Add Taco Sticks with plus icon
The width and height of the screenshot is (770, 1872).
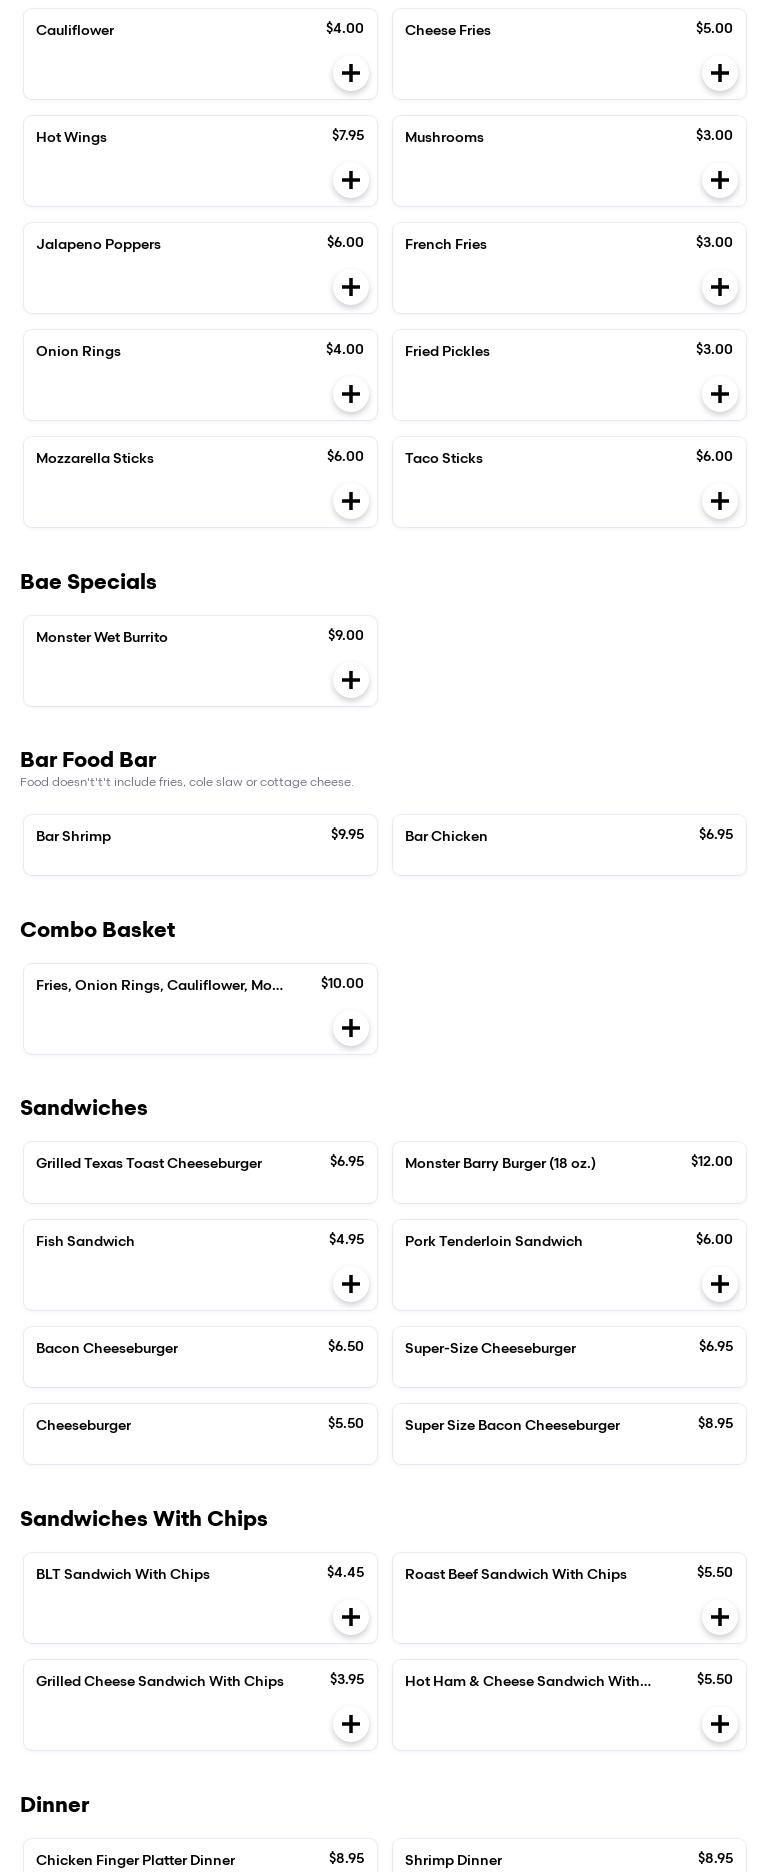720,501
